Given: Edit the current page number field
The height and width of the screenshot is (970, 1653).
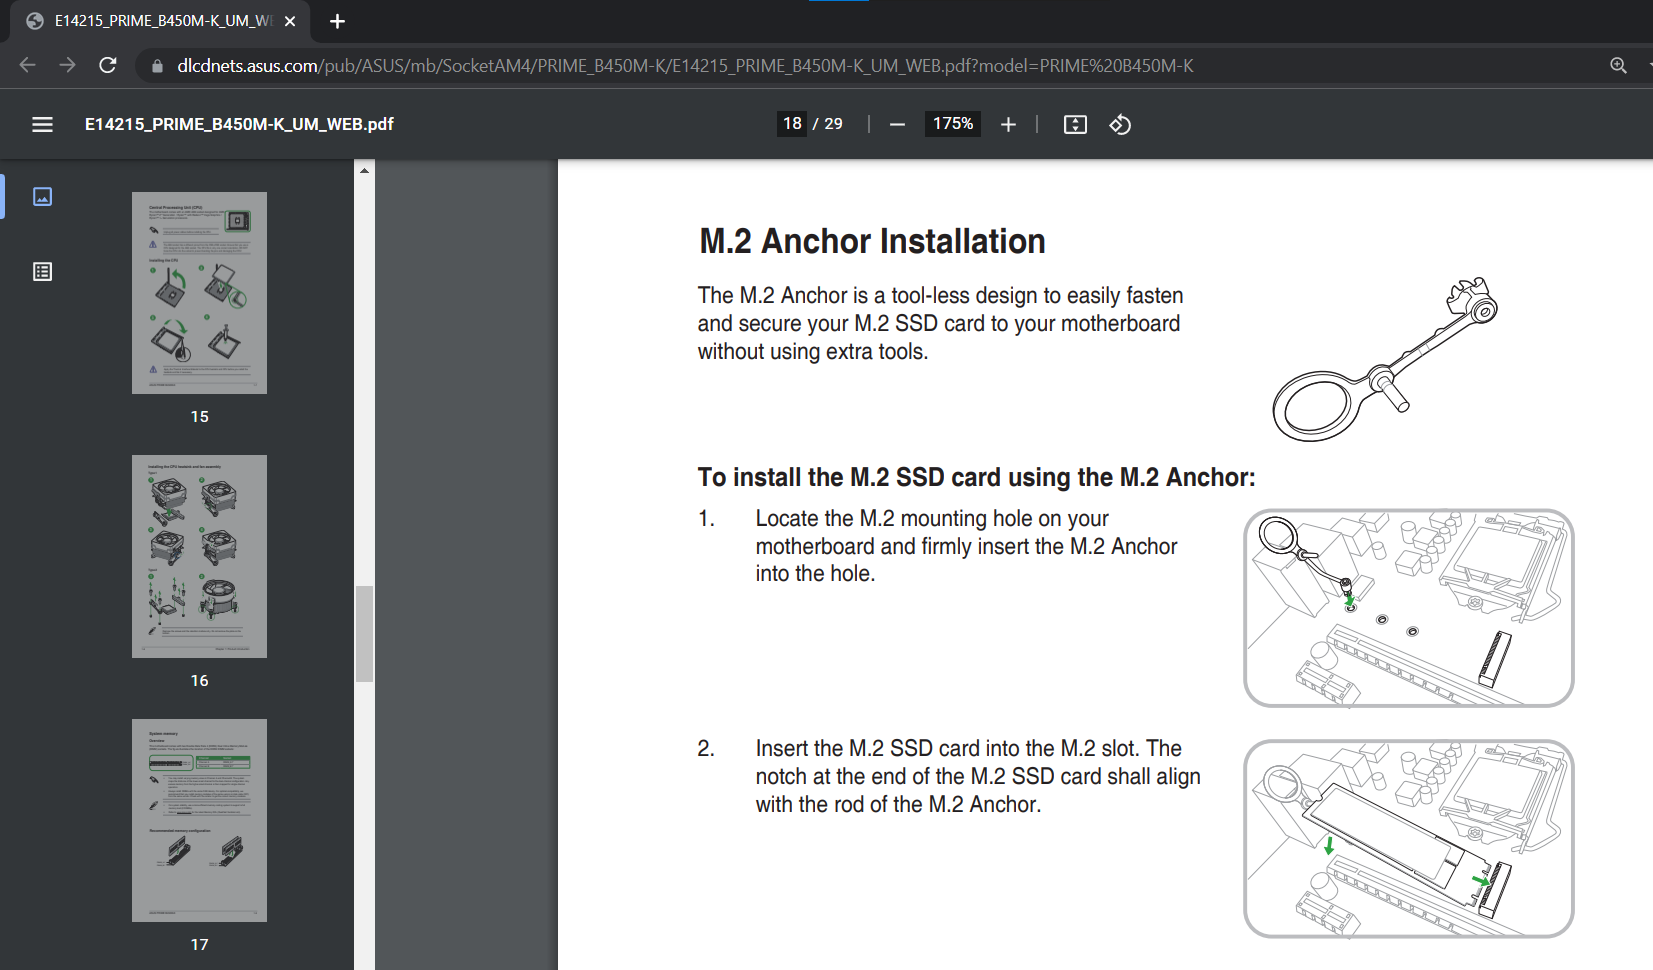Looking at the screenshot, I should [x=792, y=124].
